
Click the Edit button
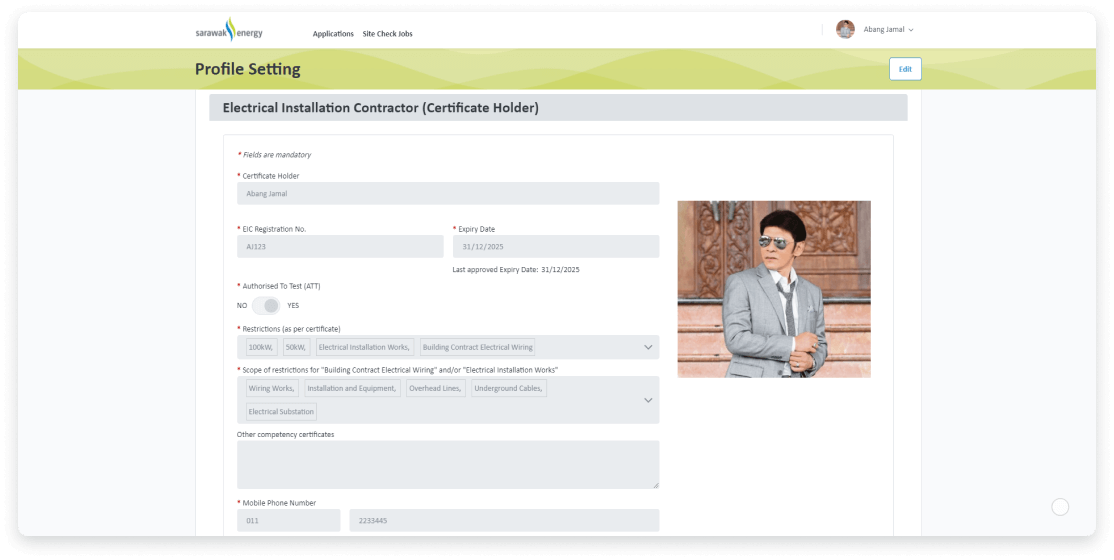click(905, 69)
